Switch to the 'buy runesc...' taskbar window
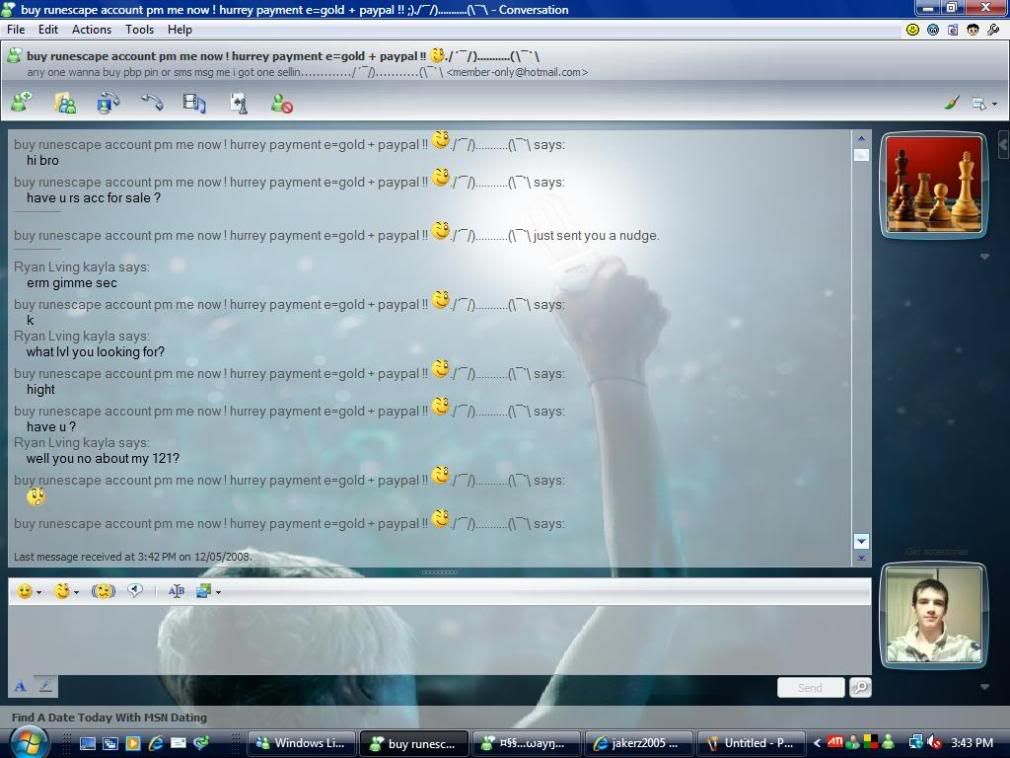Viewport: 1010px width, 758px height. tap(413, 744)
